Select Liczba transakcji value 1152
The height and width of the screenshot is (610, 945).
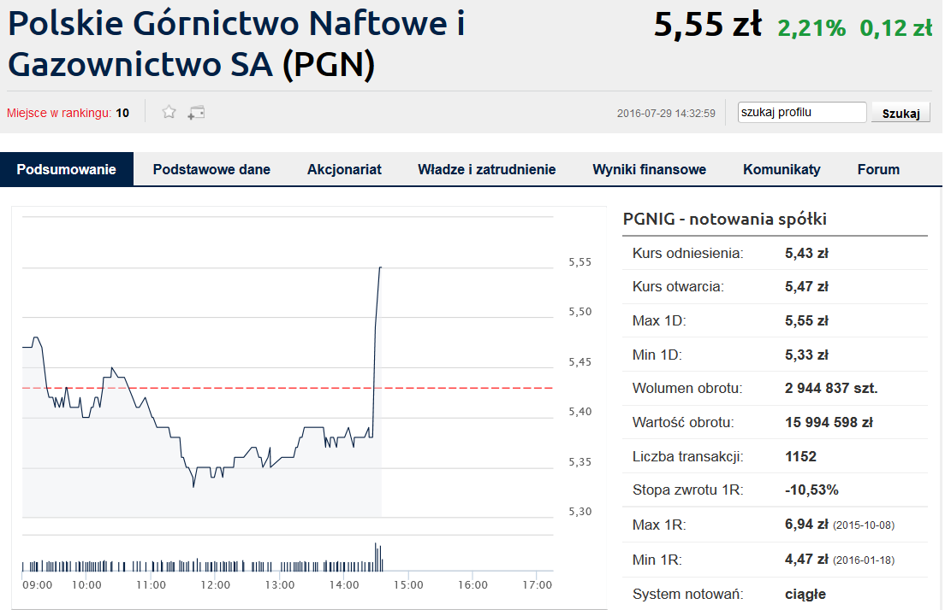[800, 456]
